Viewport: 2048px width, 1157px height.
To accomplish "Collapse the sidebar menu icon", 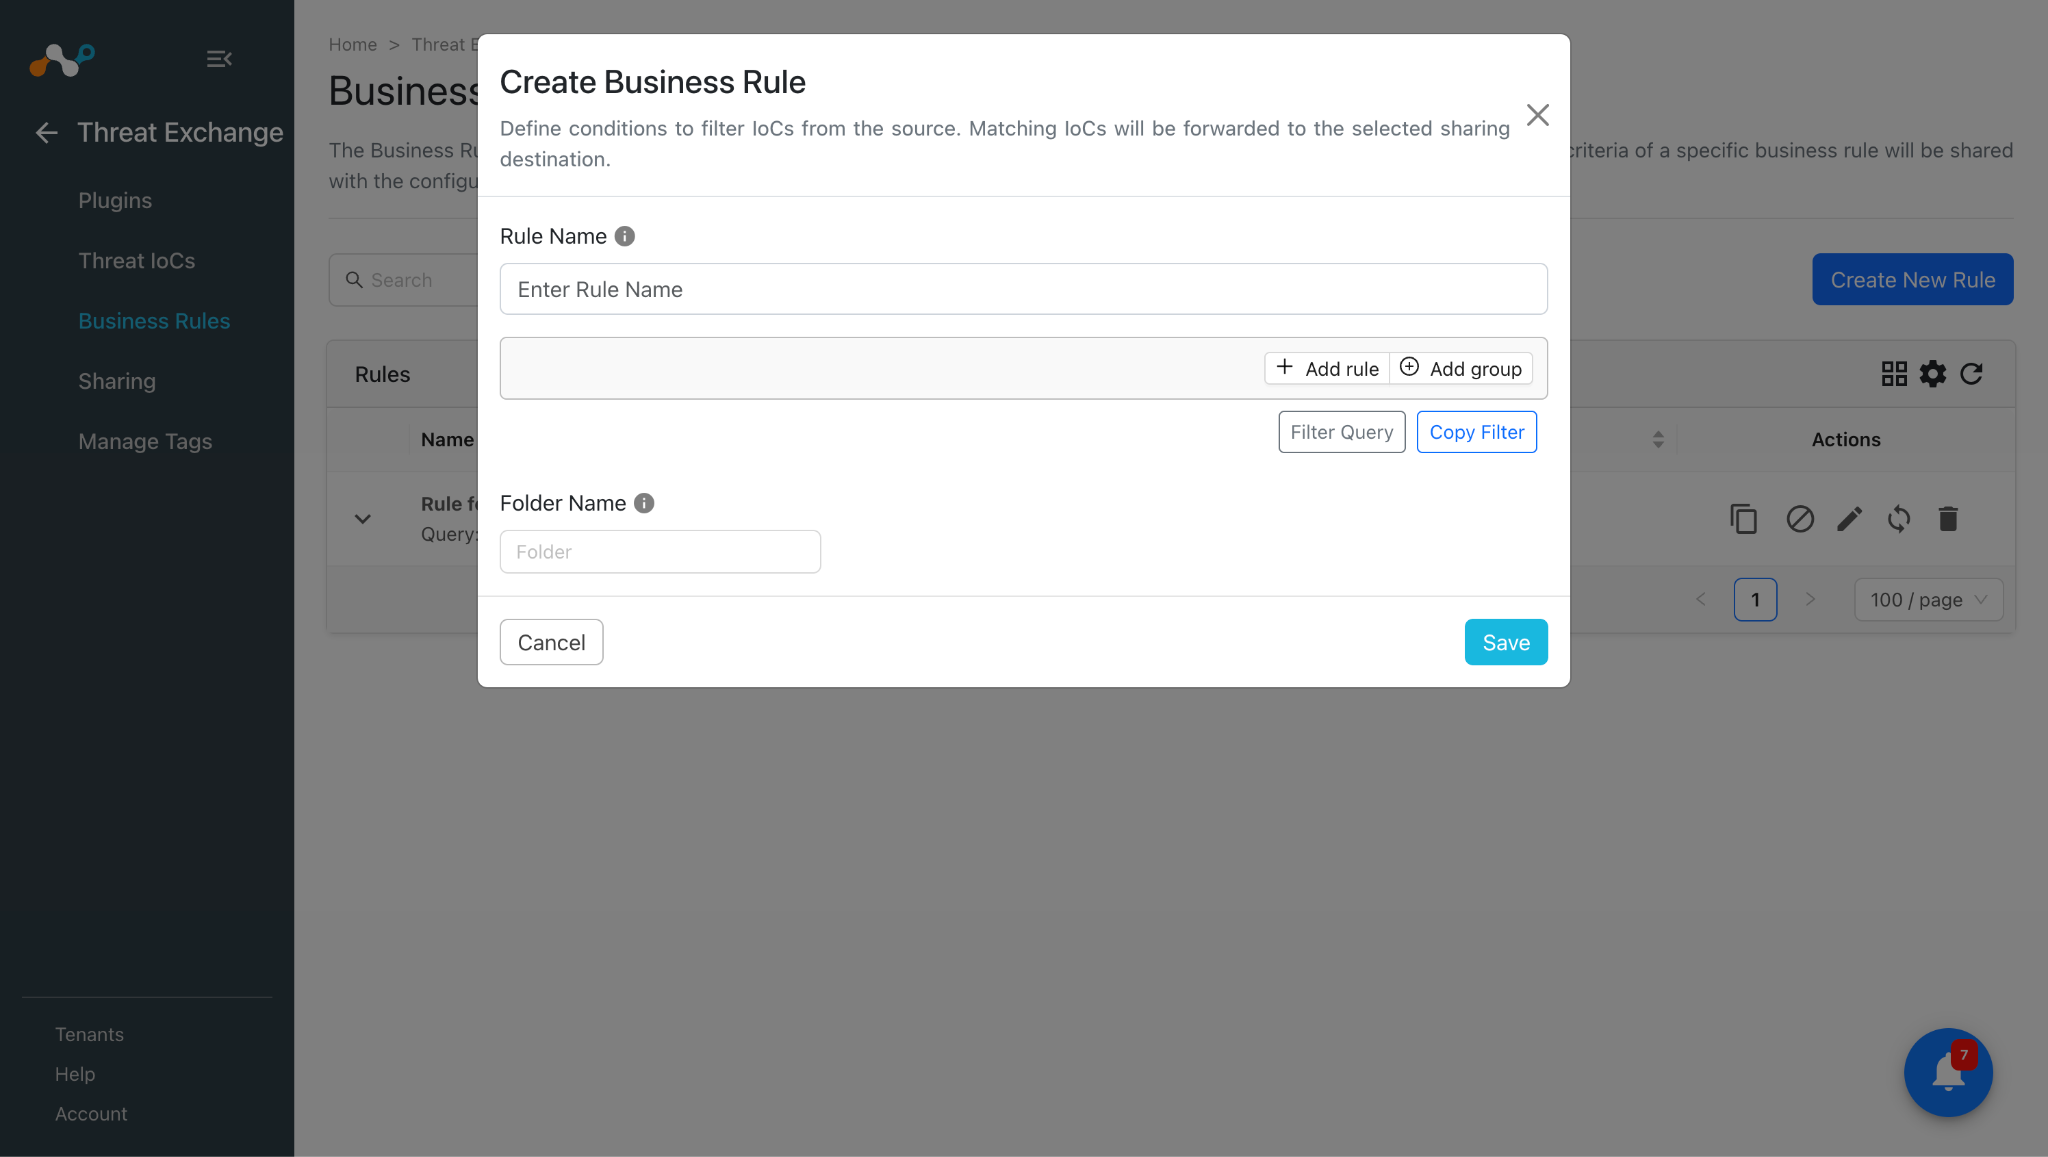I will coord(219,59).
